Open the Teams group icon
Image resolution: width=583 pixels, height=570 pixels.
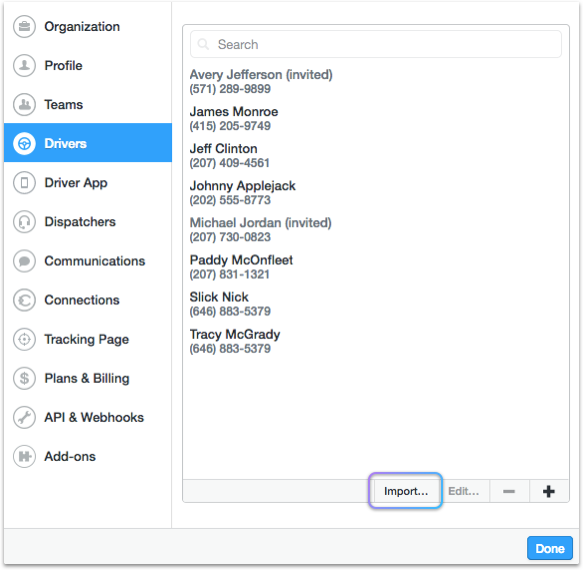point(24,104)
